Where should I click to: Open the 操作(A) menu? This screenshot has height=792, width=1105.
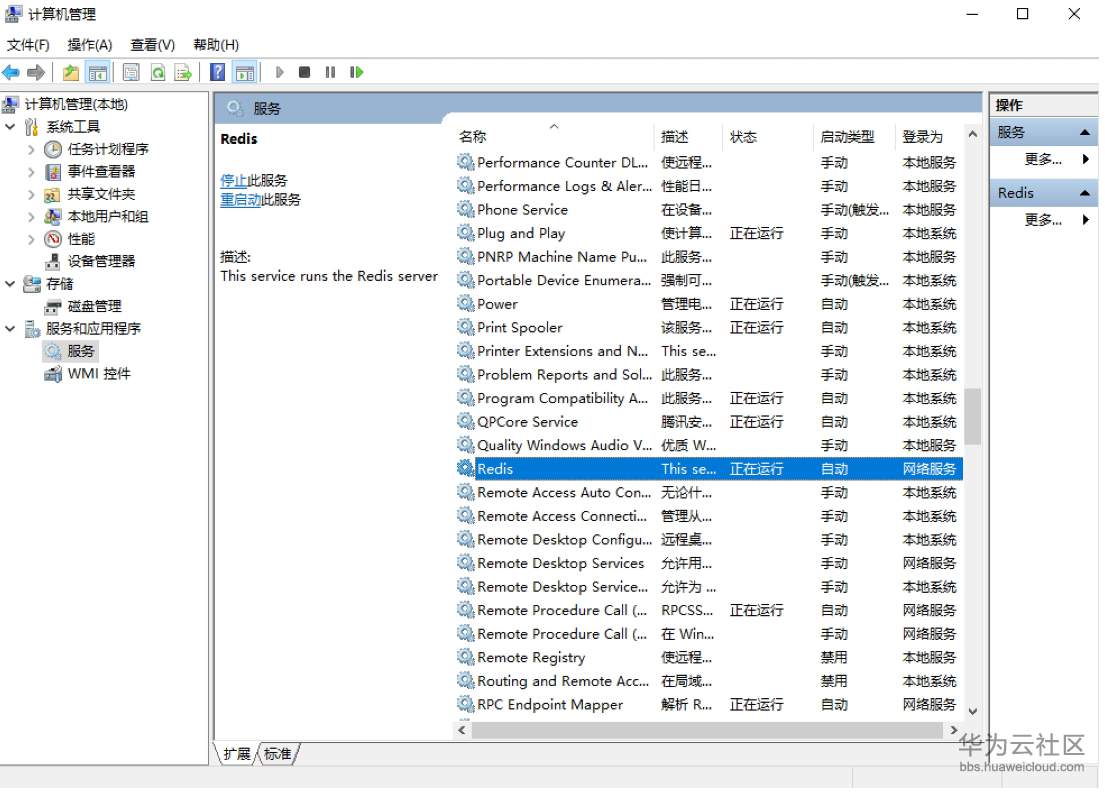tap(89, 45)
